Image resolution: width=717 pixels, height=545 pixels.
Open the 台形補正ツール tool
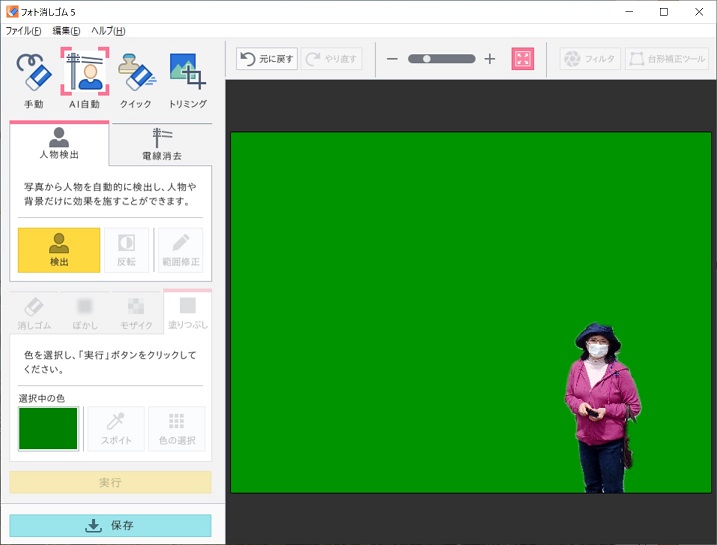[x=667, y=59]
